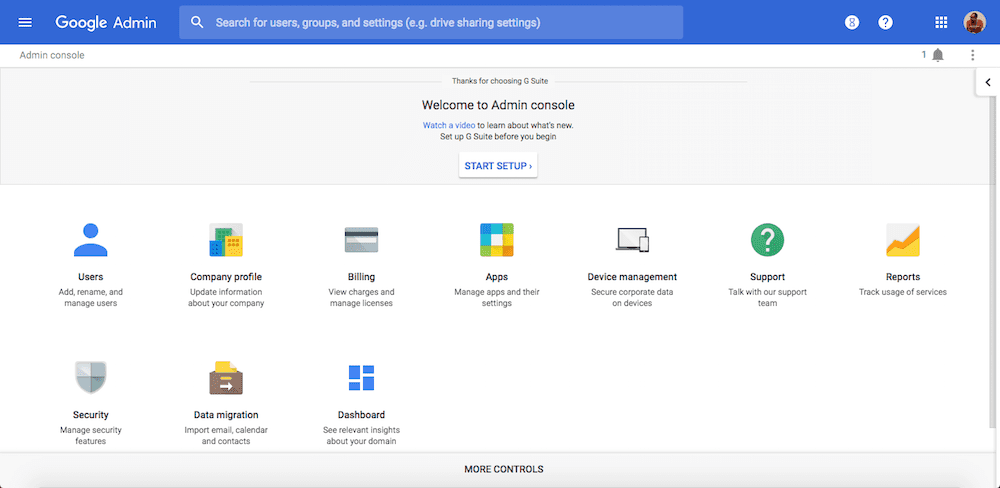The image size is (1000, 488).
Task: Click the Reports chart icon
Action: coord(902,240)
